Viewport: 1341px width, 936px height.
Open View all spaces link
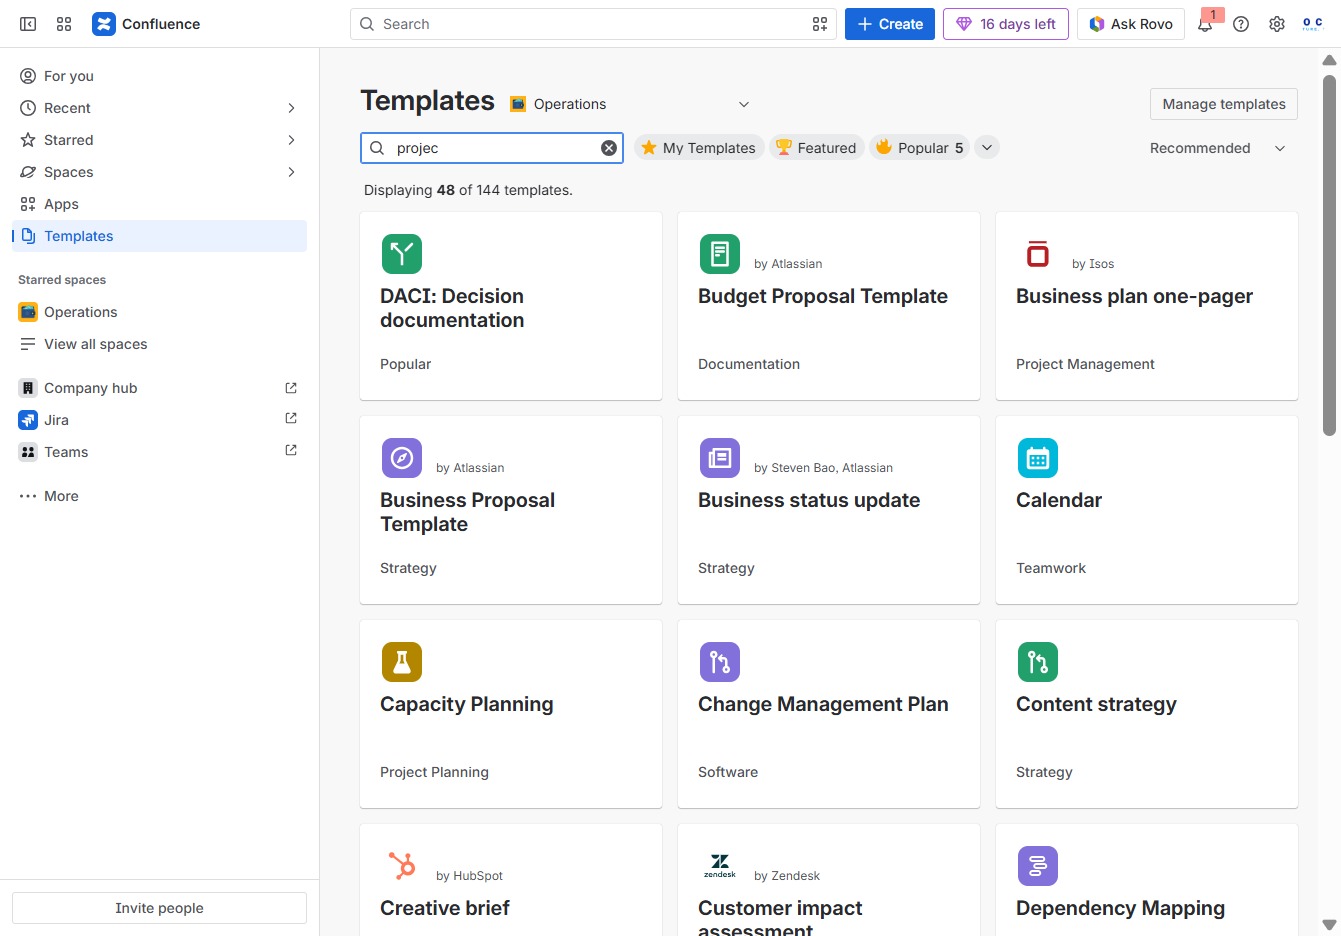click(160, 344)
